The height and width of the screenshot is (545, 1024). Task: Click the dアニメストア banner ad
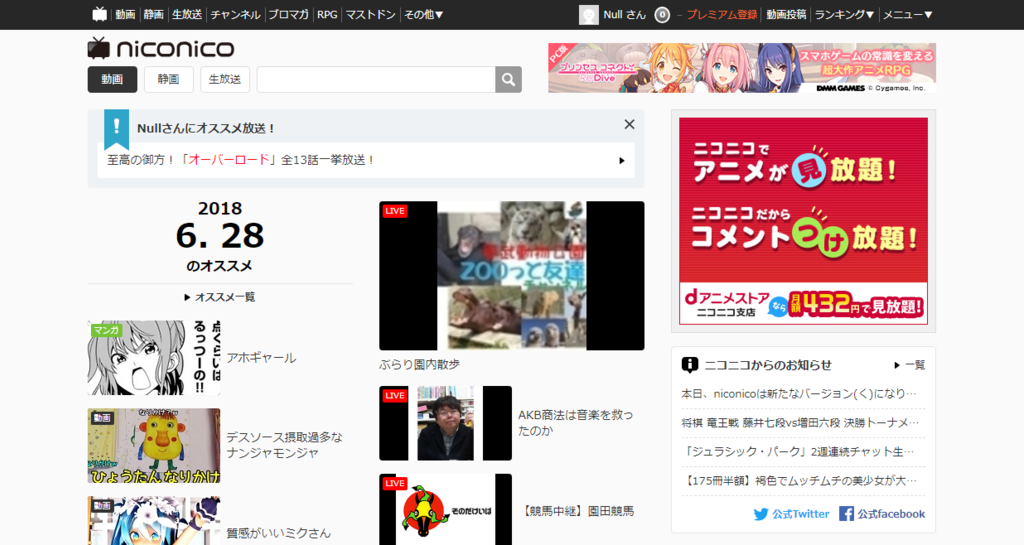click(803, 221)
